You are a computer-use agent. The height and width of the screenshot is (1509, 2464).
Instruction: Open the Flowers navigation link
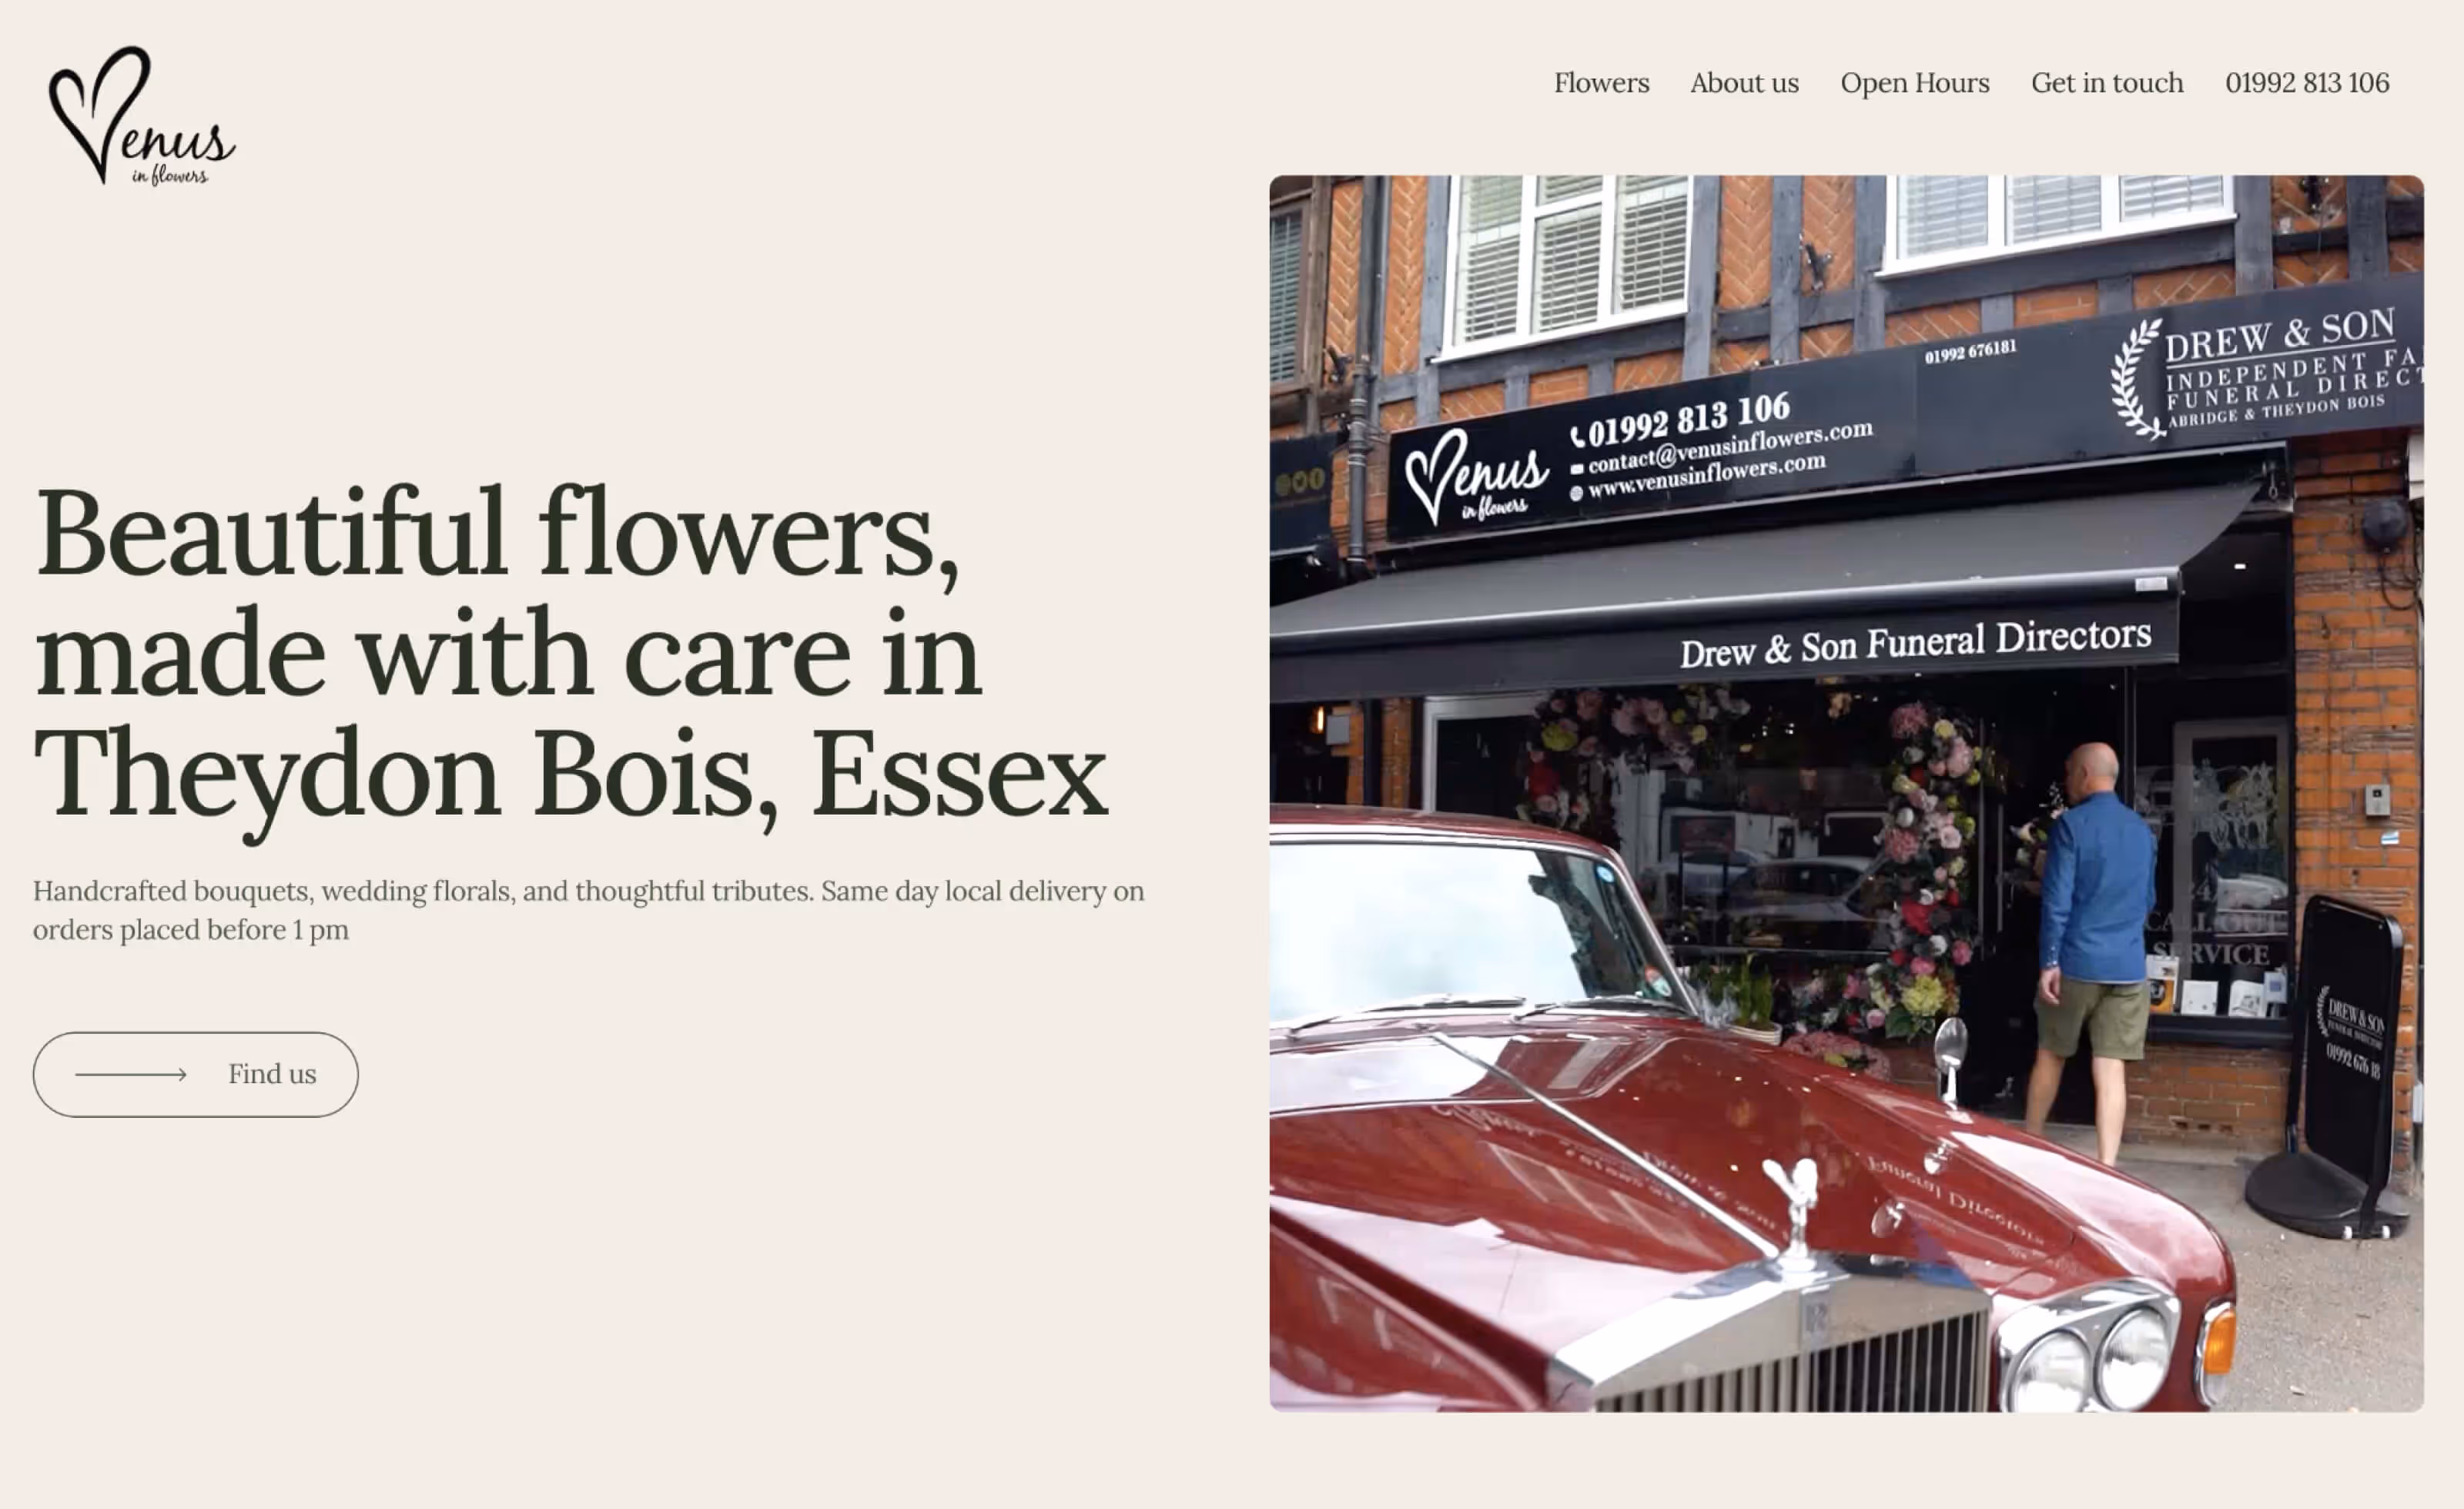[1601, 83]
